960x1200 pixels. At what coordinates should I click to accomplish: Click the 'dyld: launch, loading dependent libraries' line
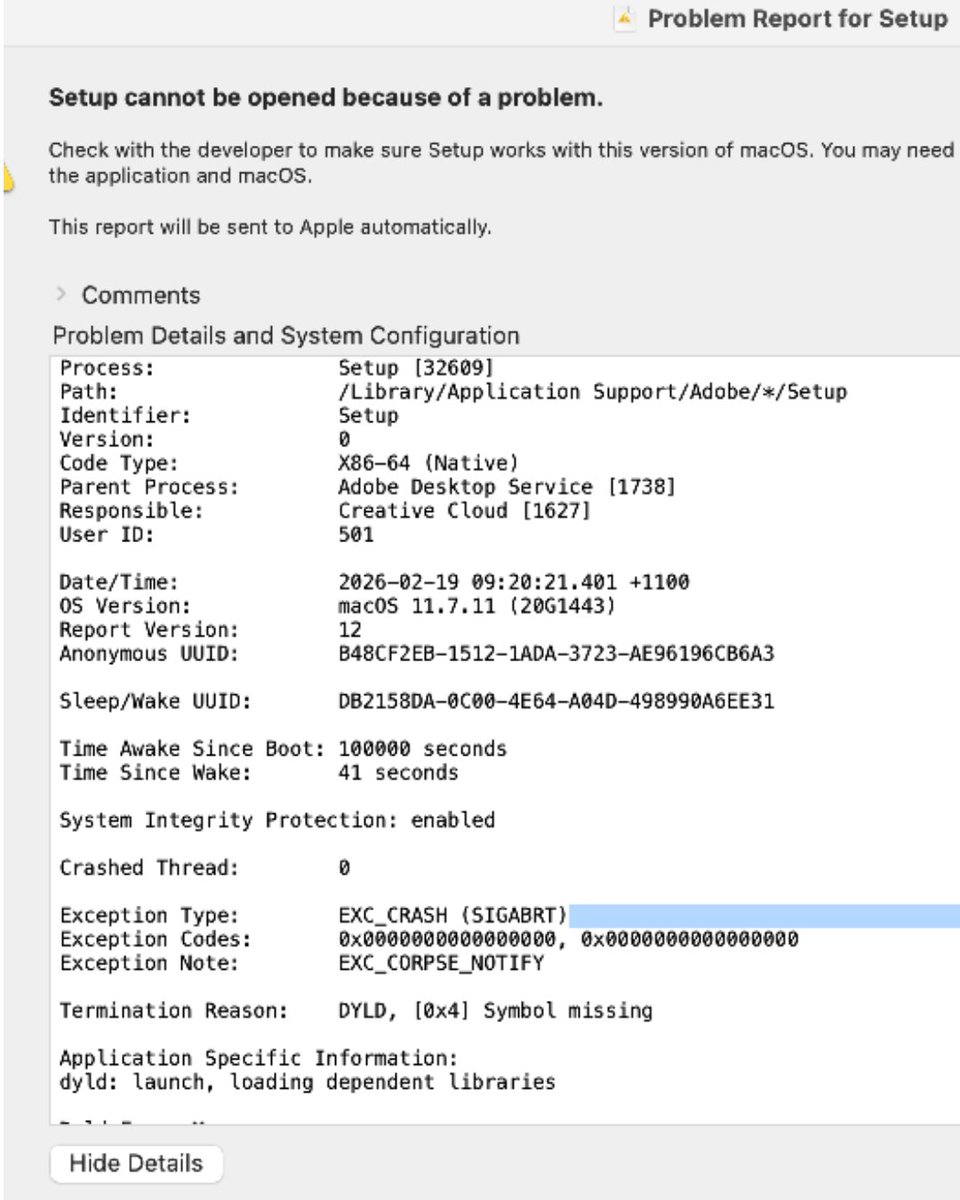pos(307,1083)
